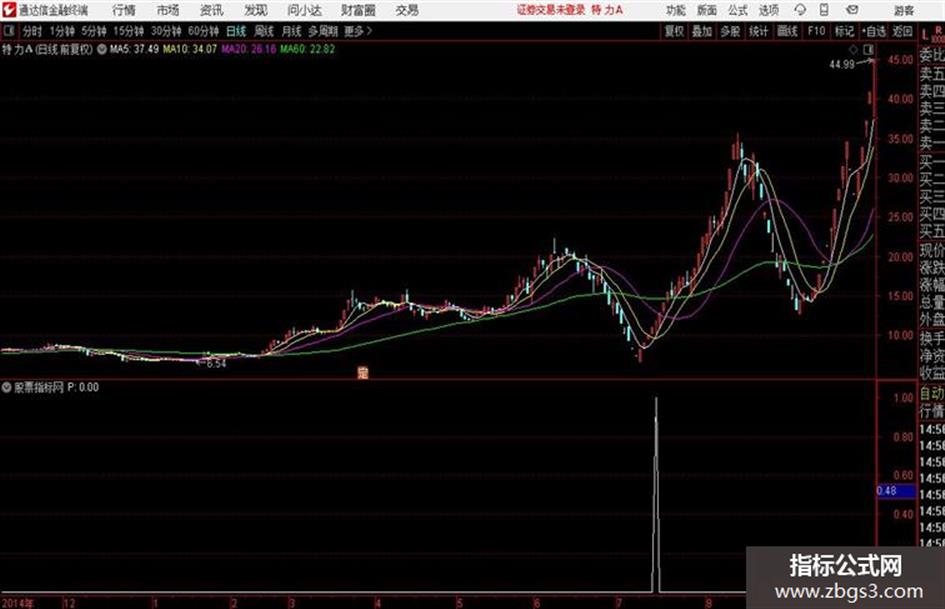
Task: Click the MA60: 22.82 green indicator label
Action: coord(307,49)
